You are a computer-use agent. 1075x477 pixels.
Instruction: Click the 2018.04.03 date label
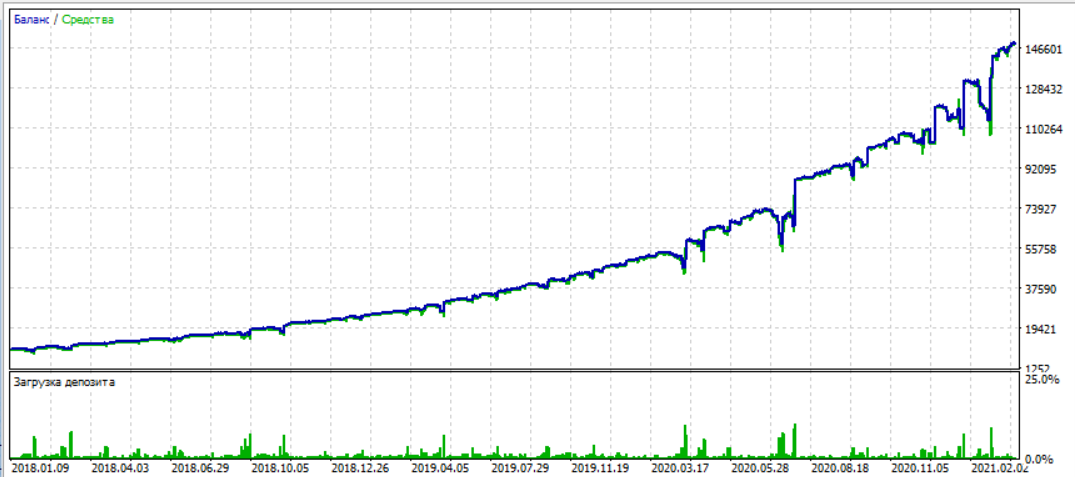point(120,469)
